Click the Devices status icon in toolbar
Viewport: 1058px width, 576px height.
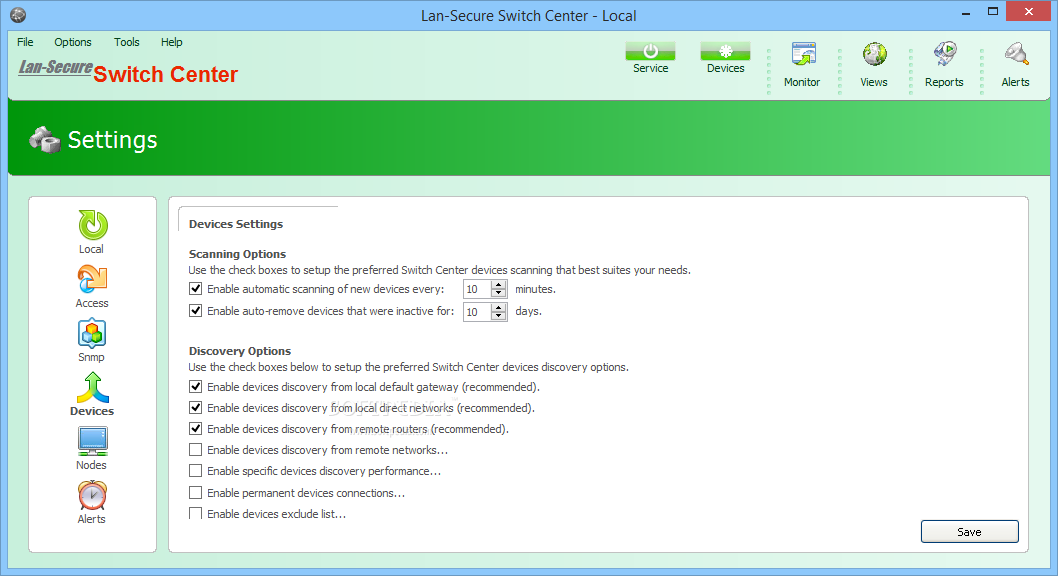tap(725, 51)
